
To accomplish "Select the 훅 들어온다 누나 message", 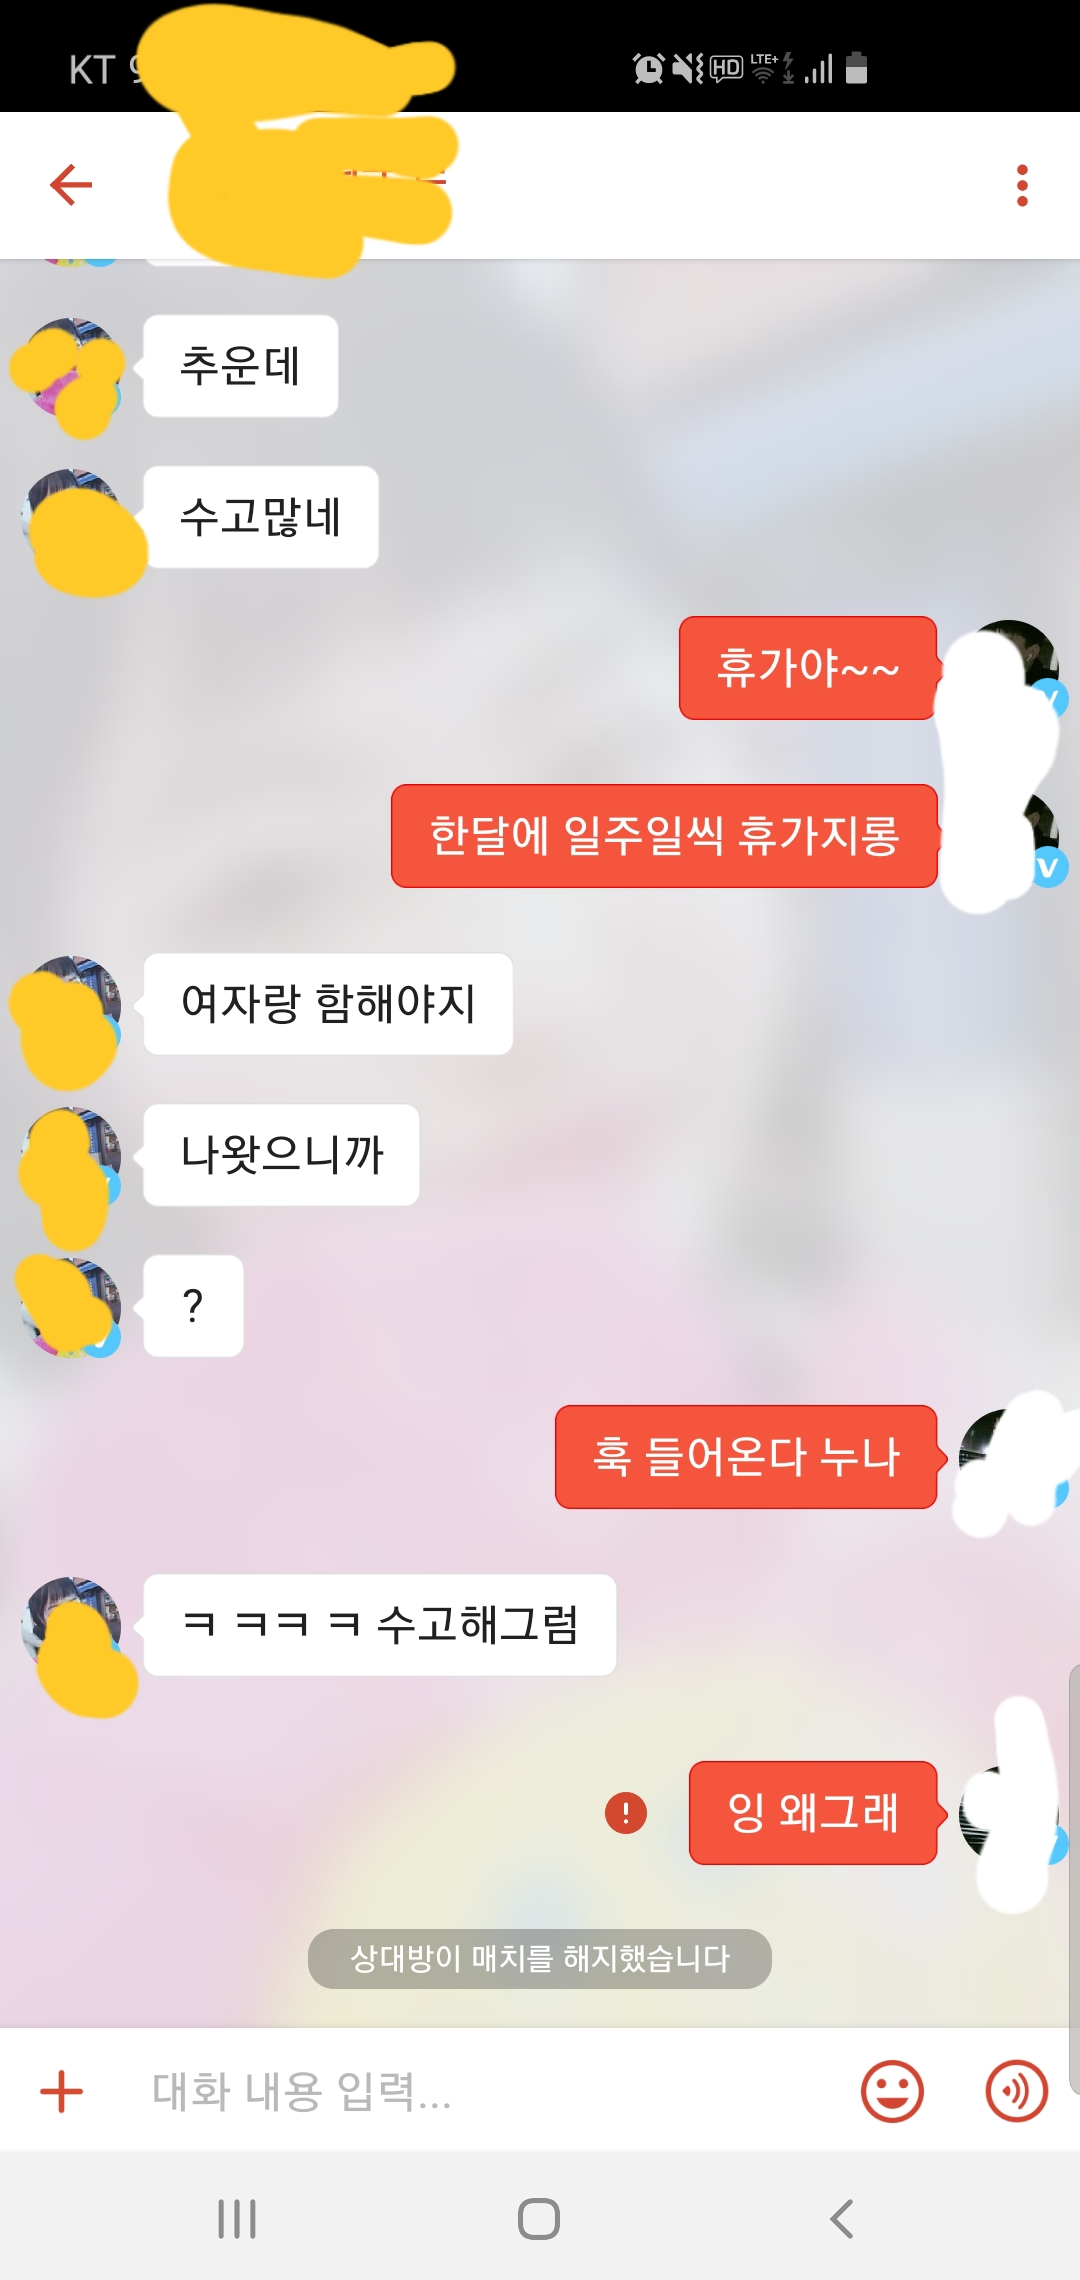I will pyautogui.click(x=746, y=1457).
